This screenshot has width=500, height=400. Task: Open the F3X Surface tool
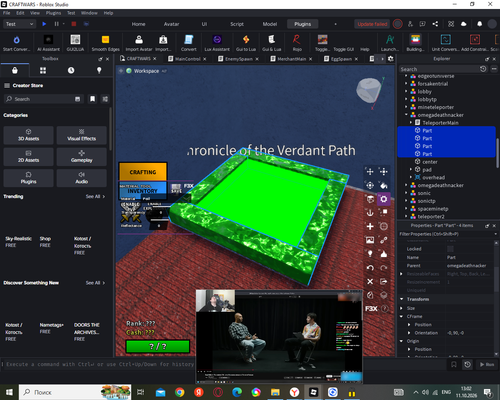click(370, 199)
